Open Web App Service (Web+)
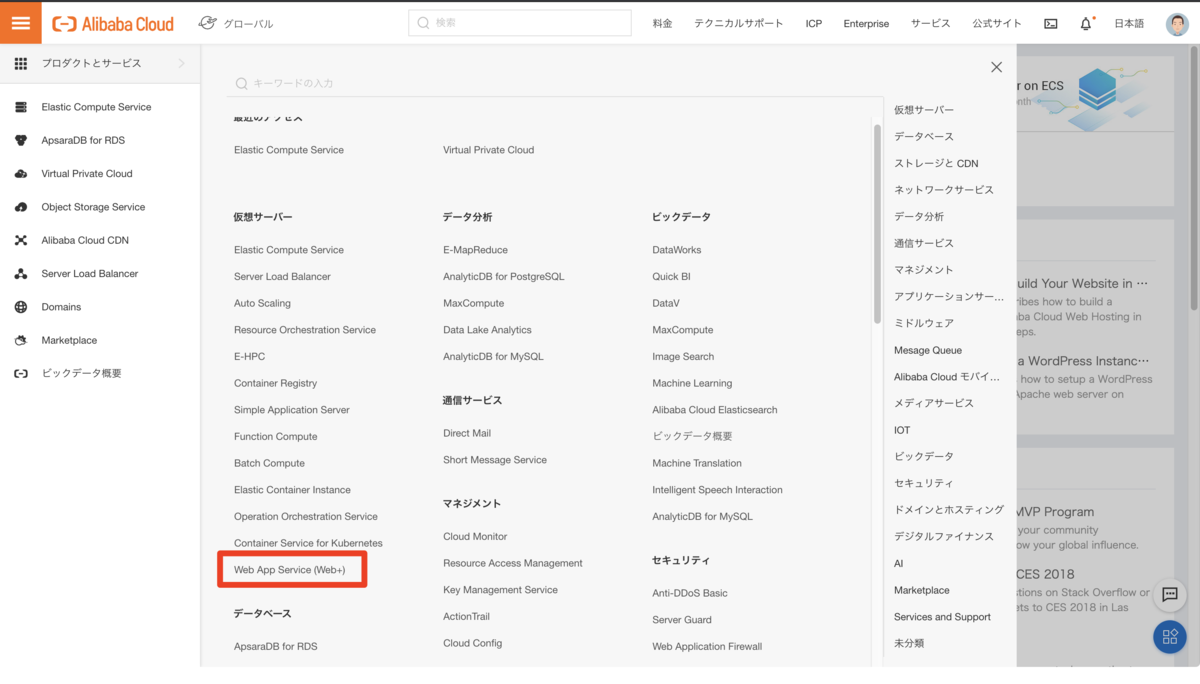 [x=290, y=570]
